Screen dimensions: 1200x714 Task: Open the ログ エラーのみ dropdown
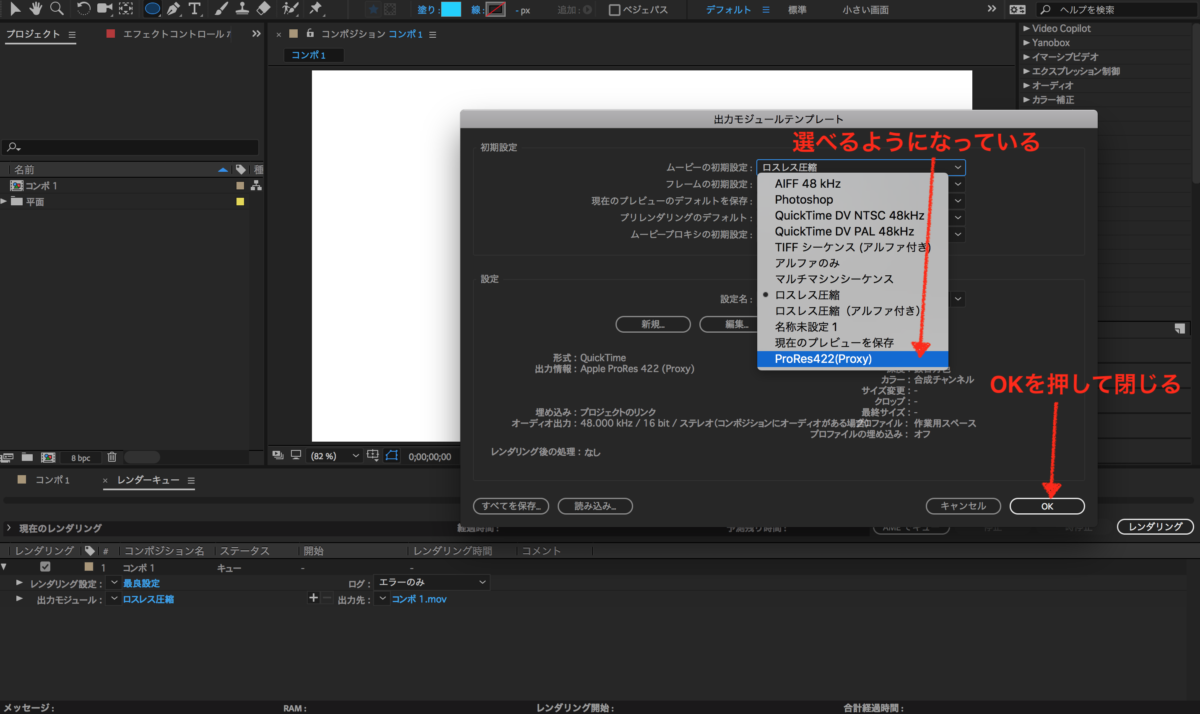(x=430, y=582)
